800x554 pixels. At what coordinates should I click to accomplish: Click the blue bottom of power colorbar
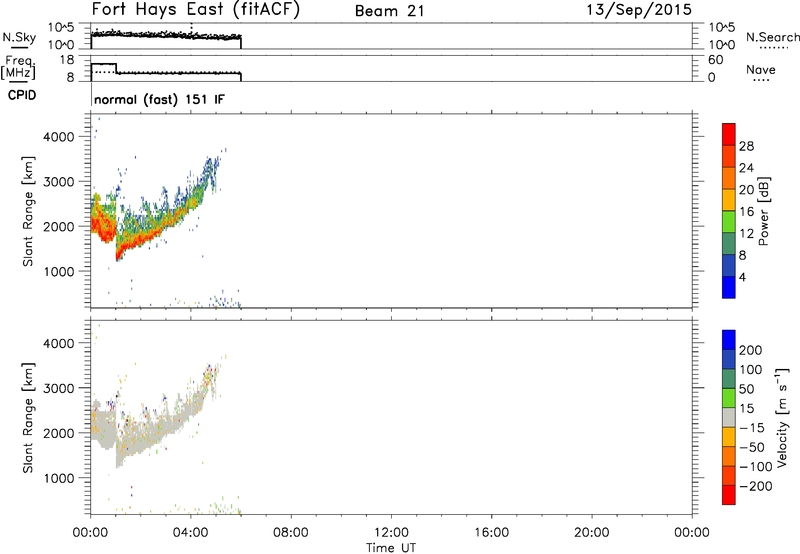[x=729, y=287]
